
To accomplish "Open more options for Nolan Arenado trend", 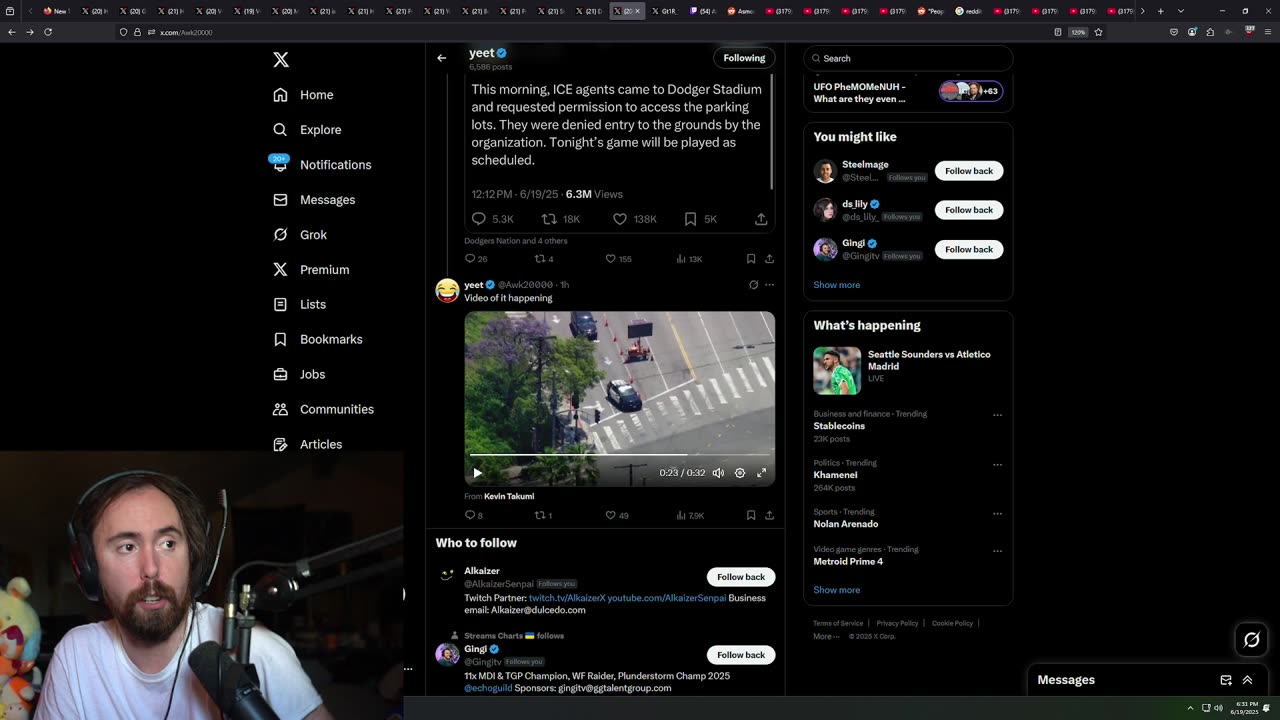I will click(x=997, y=513).
